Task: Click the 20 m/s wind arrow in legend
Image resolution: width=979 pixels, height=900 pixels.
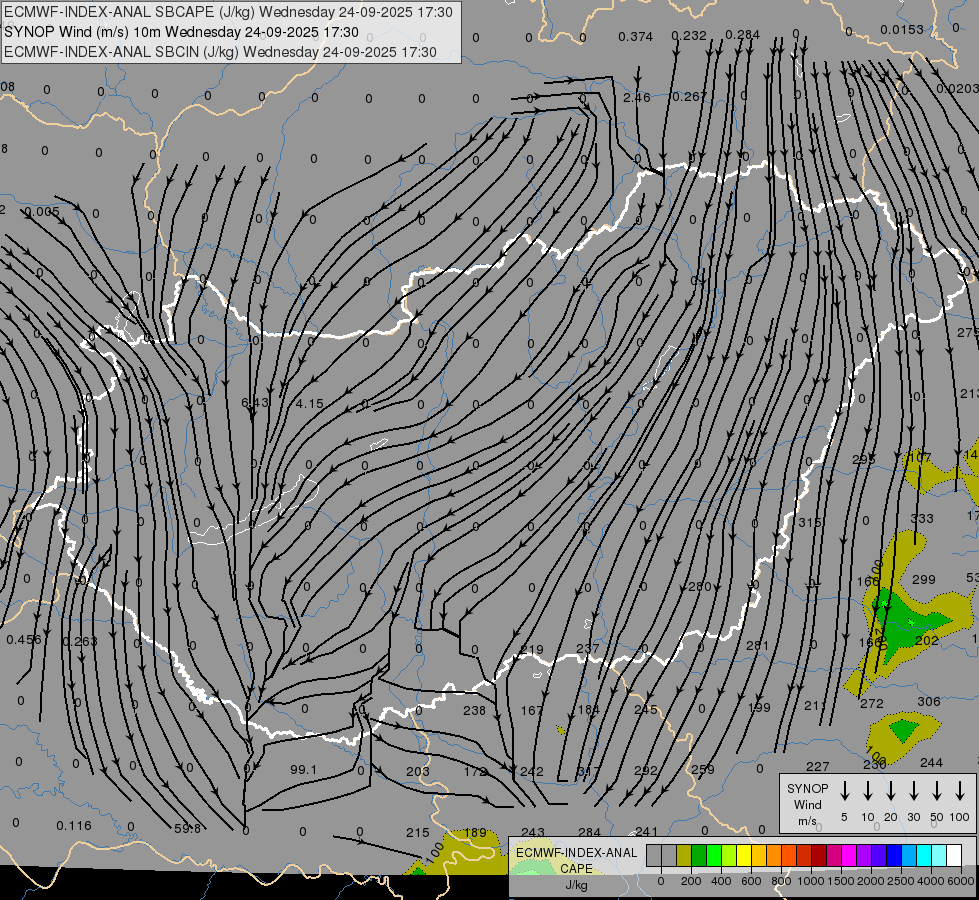Action: [890, 790]
